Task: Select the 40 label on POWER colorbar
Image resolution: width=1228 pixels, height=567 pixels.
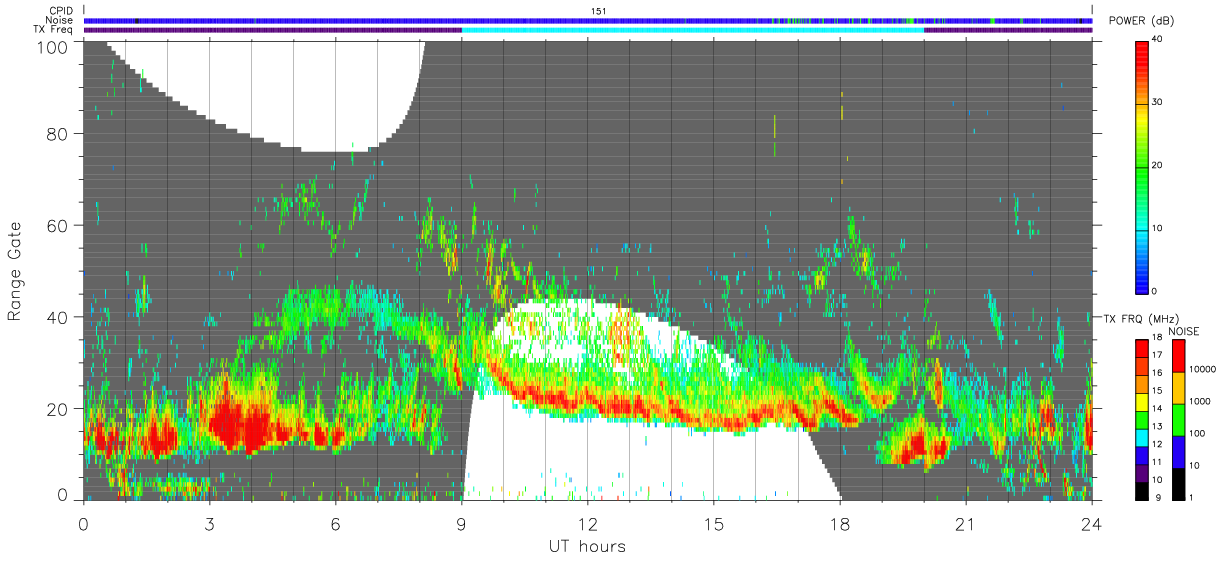Action: (1157, 40)
